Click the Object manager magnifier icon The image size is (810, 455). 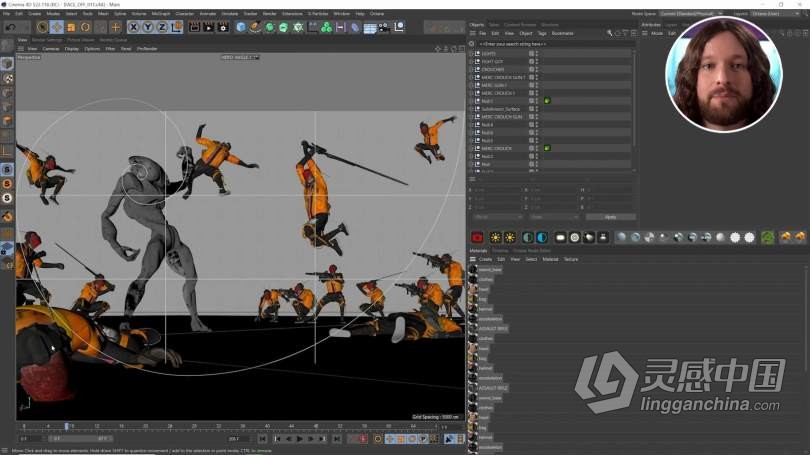(x=610, y=33)
